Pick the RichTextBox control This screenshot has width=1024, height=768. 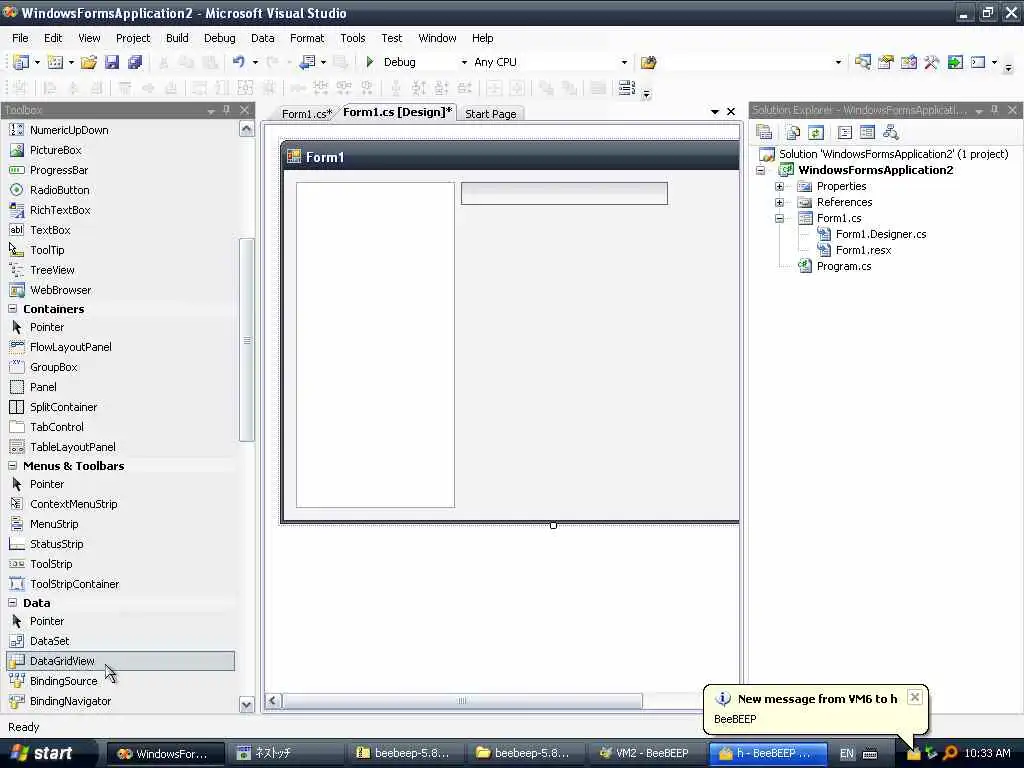coord(59,210)
